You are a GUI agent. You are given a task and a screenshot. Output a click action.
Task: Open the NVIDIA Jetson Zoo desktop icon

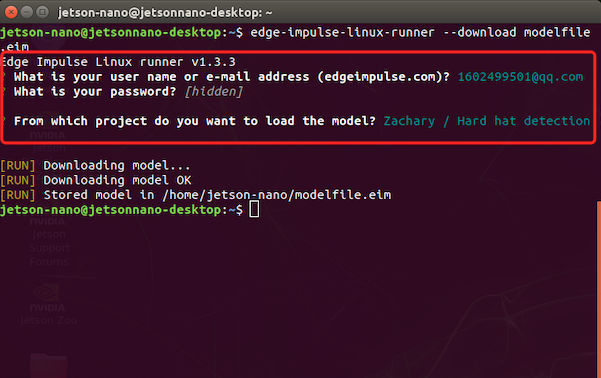coord(48,305)
